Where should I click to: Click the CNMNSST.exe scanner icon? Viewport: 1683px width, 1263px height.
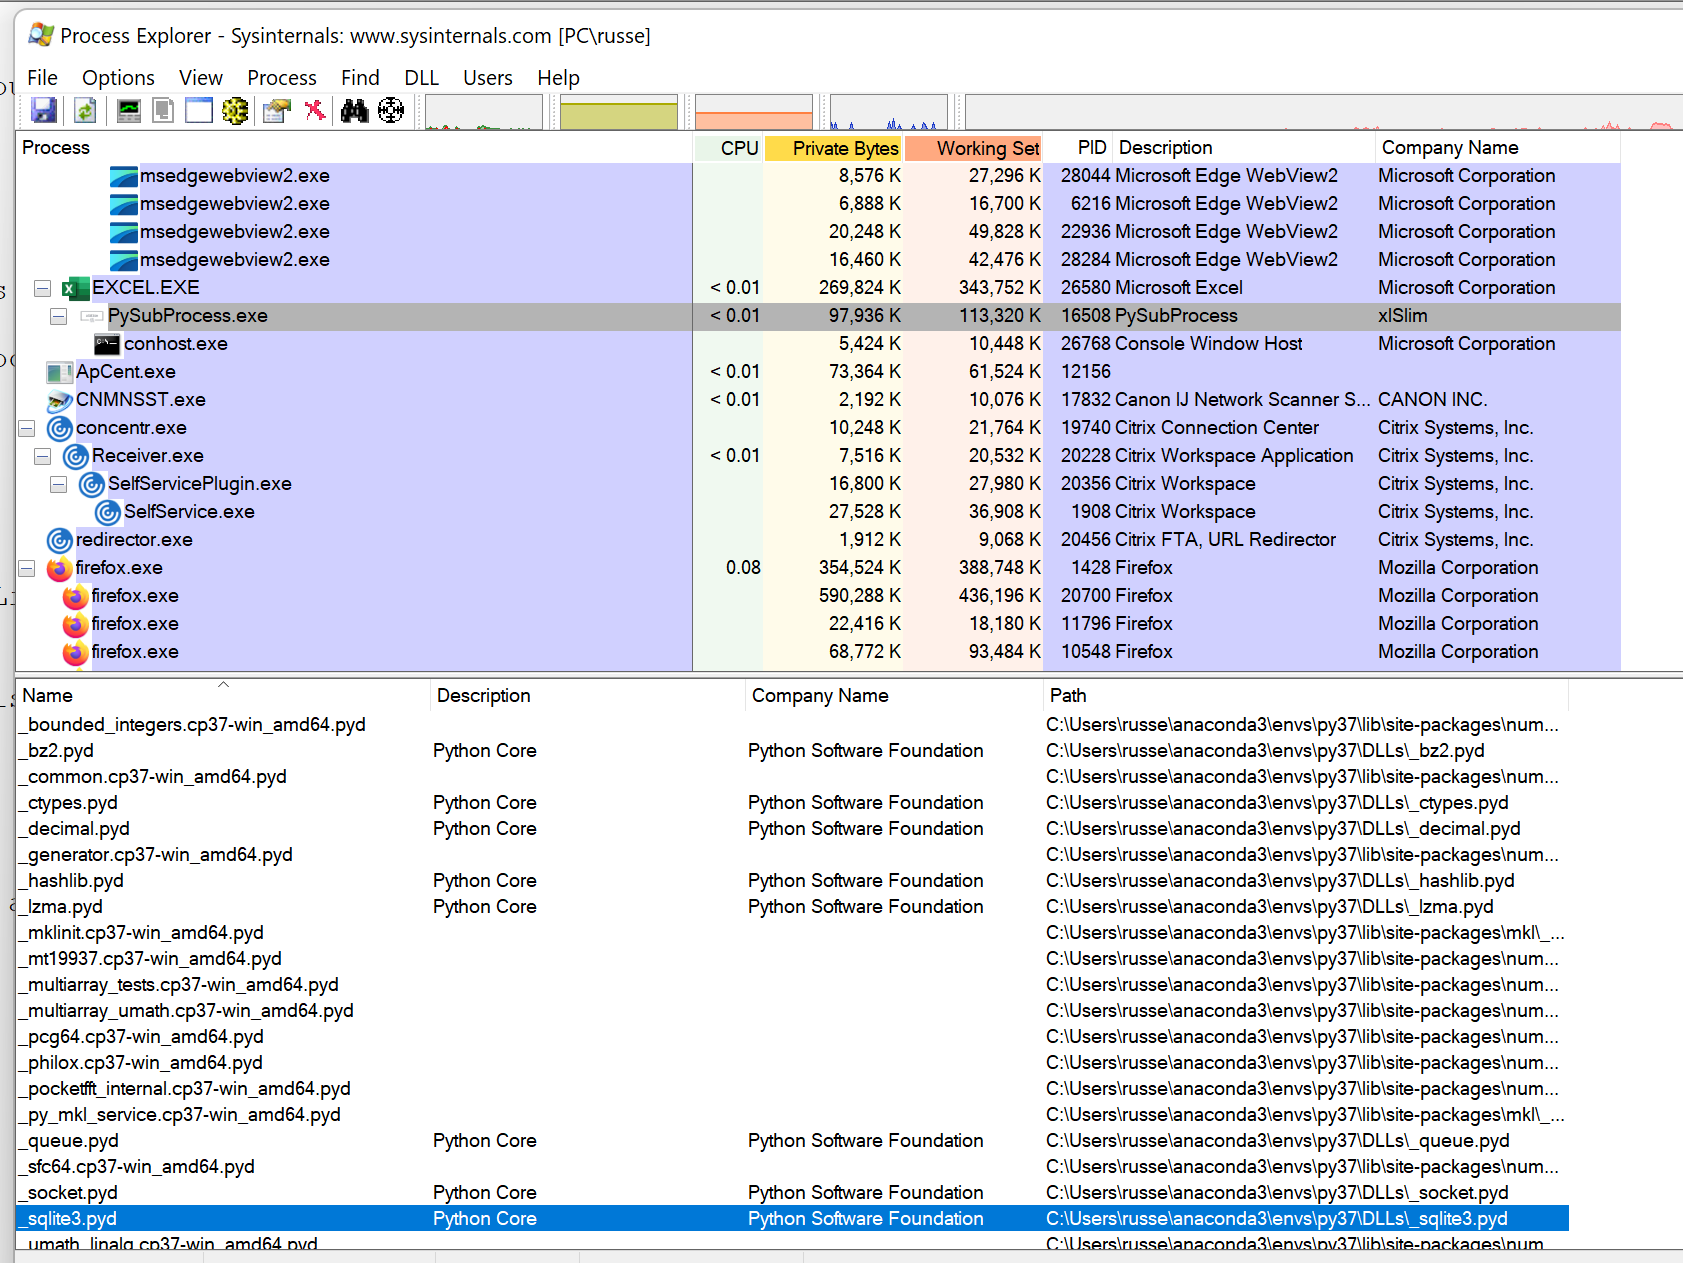[59, 400]
